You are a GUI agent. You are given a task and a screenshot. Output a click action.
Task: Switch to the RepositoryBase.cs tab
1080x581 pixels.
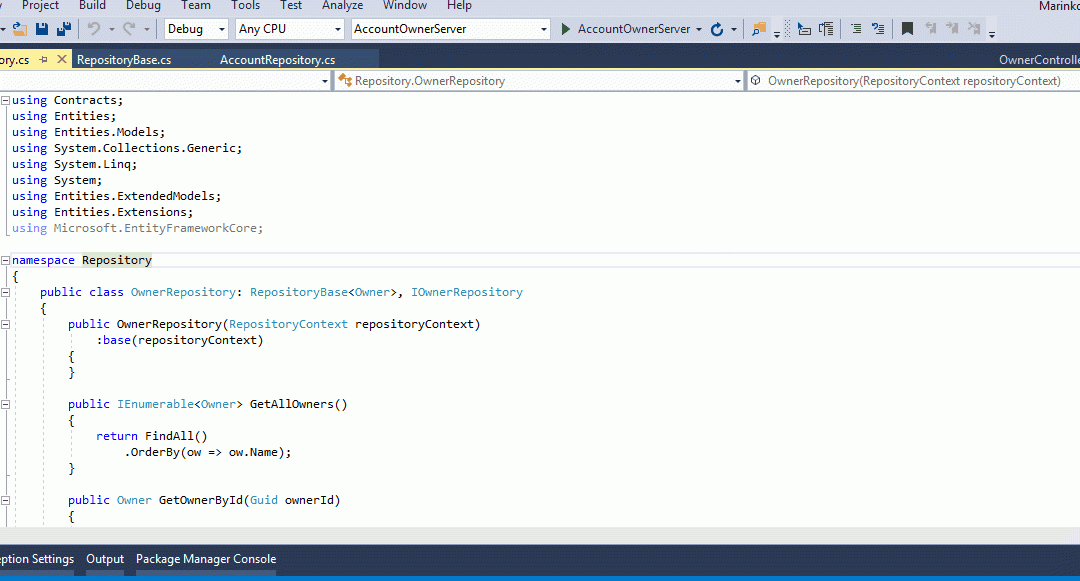pyautogui.click(x=124, y=60)
